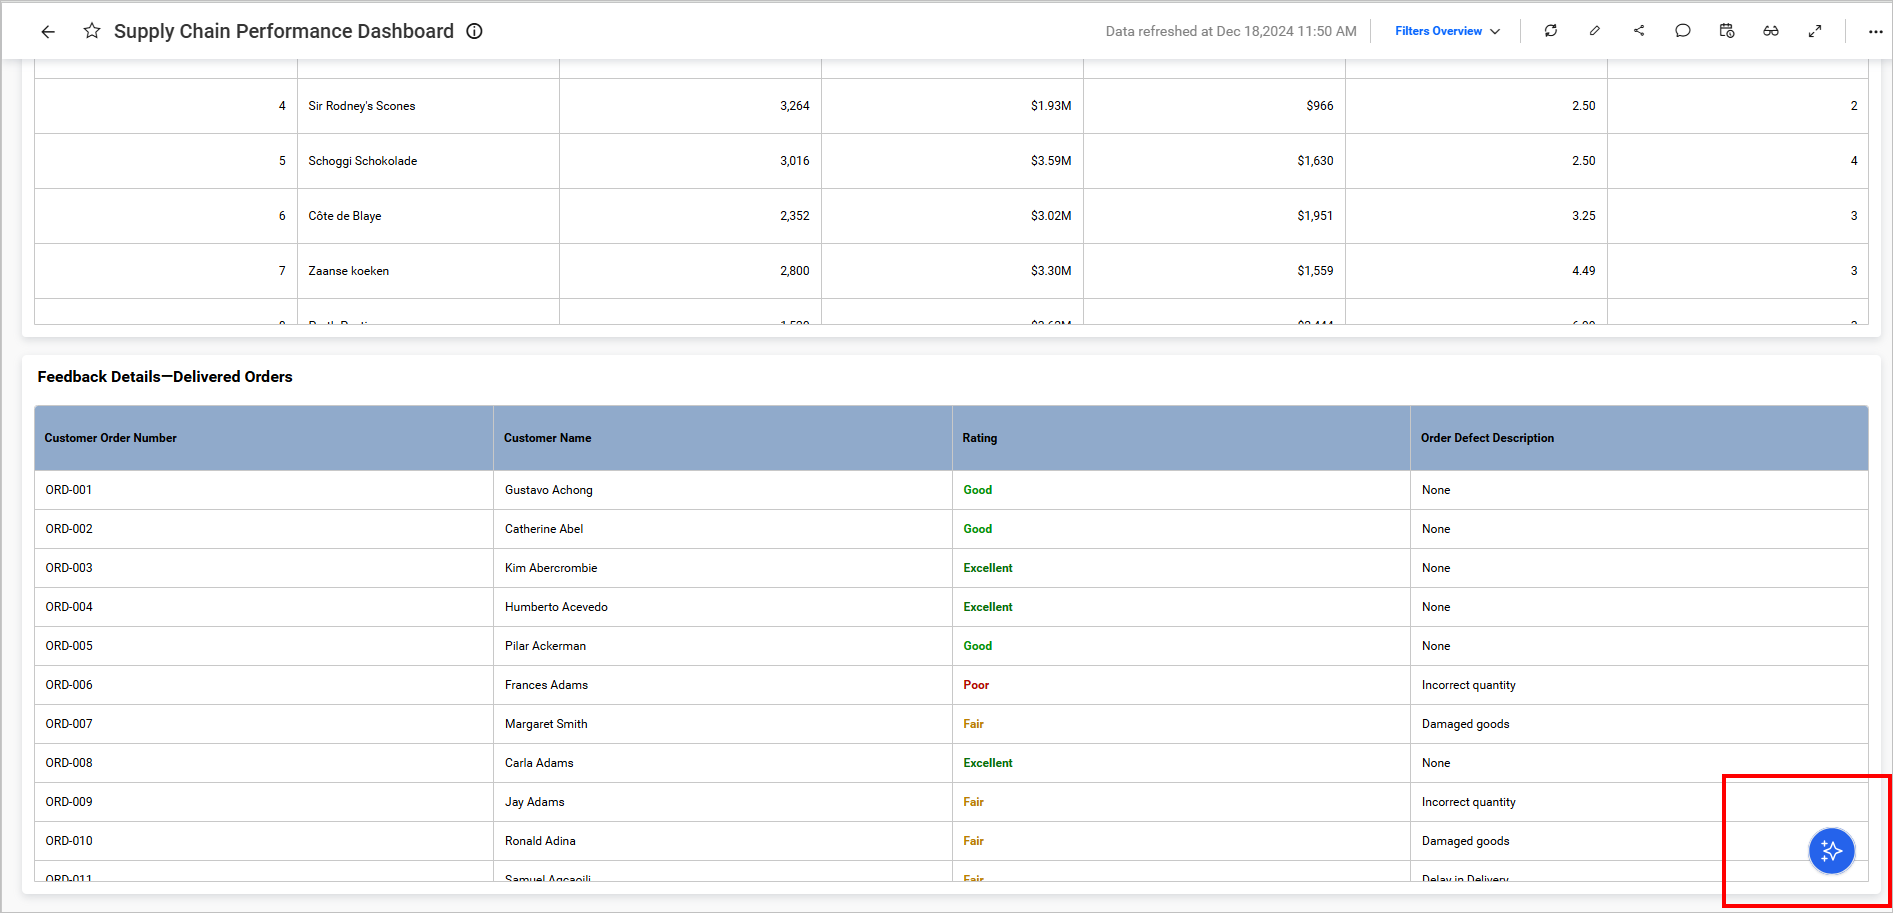Open the comments speech bubble
The image size is (1893, 913).
pos(1683,31)
